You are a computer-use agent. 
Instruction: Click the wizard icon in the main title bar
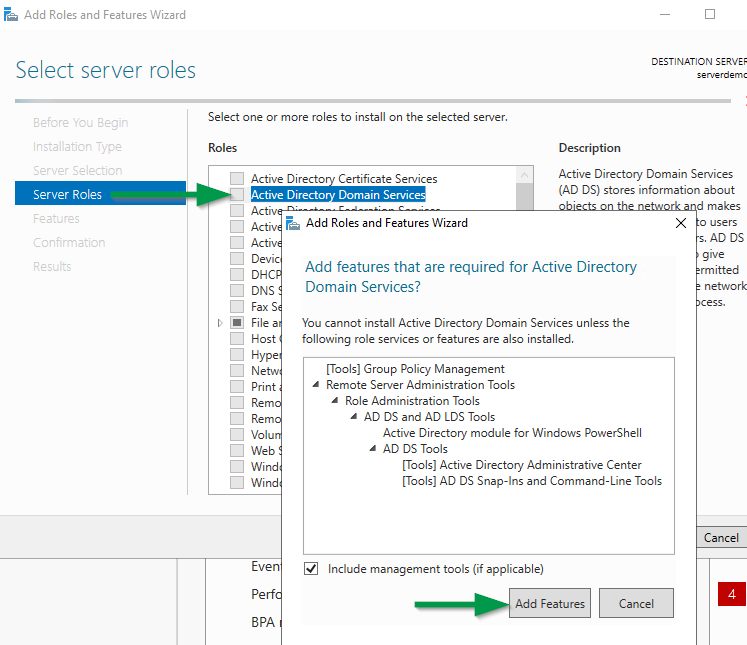[11, 15]
